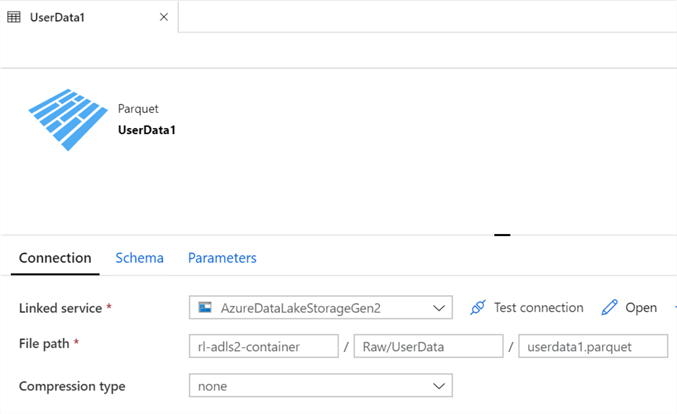
Task: Expand the Linked service dropdown arrow
Action: coord(439,308)
